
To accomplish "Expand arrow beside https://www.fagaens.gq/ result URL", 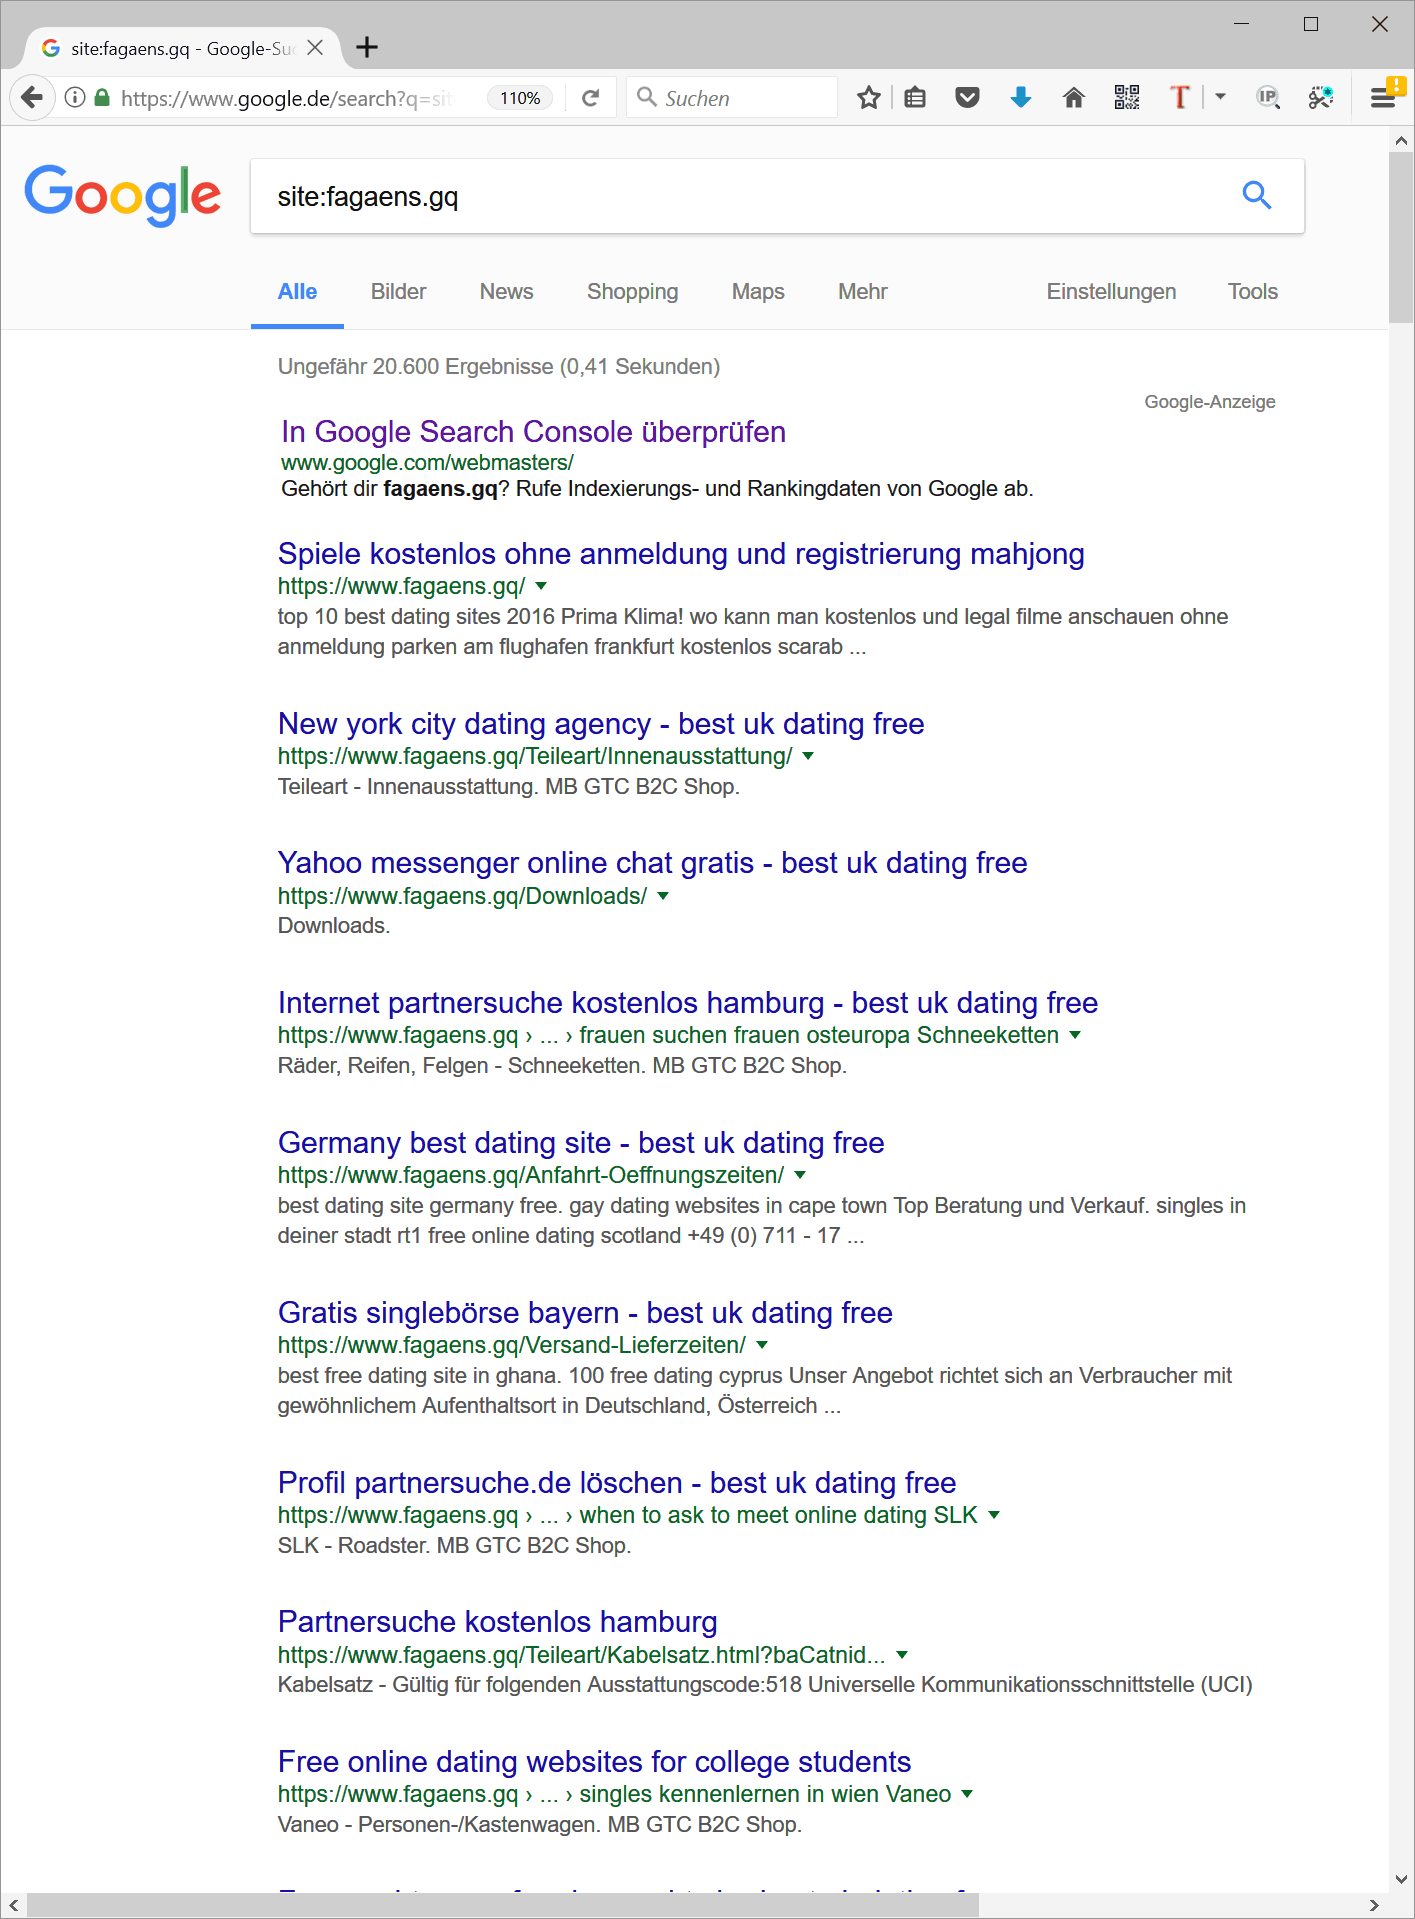I will click(x=541, y=586).
